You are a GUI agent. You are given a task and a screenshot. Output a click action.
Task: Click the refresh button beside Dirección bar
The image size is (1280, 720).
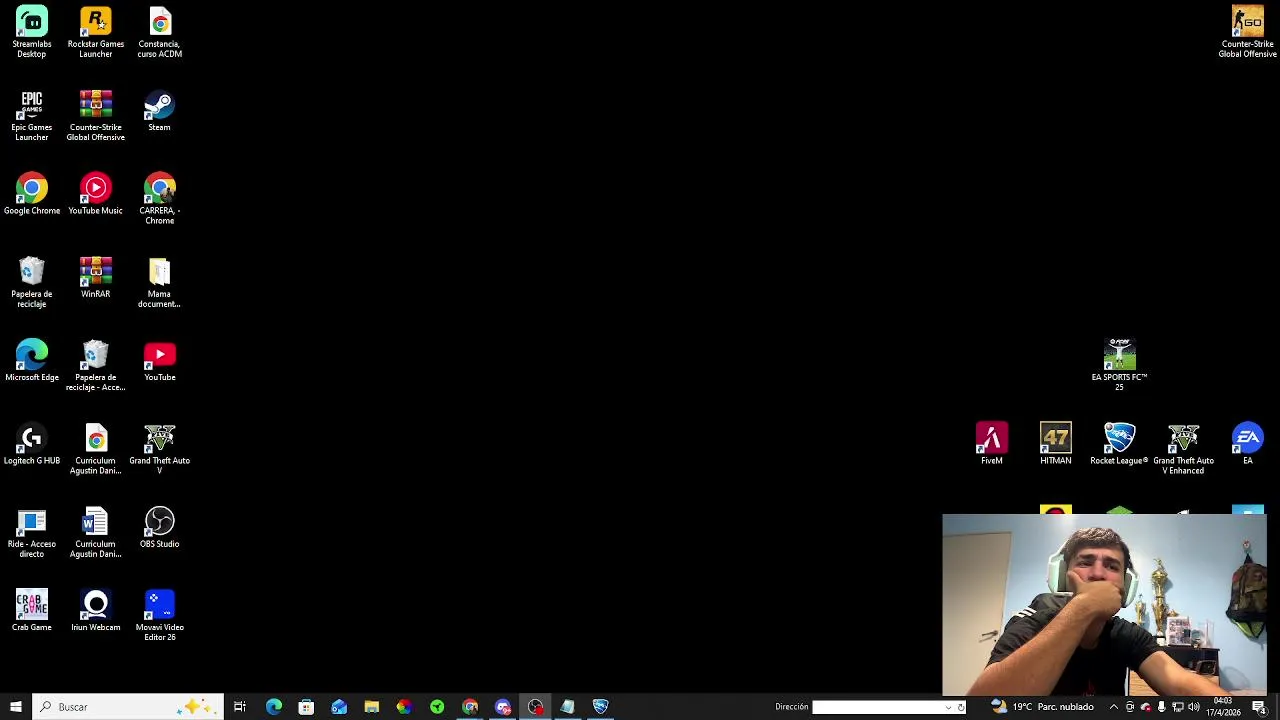(961, 707)
